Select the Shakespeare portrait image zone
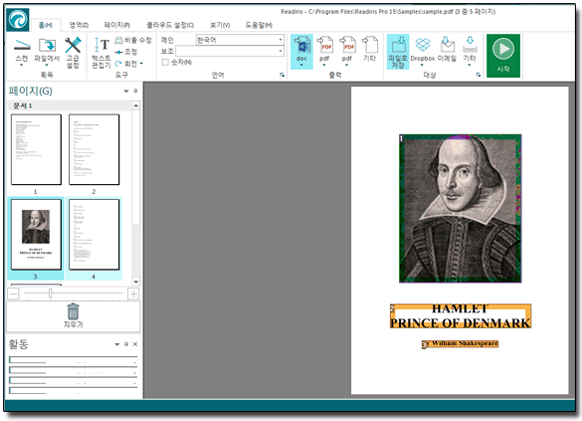The height and width of the screenshot is (421, 582). coord(460,209)
